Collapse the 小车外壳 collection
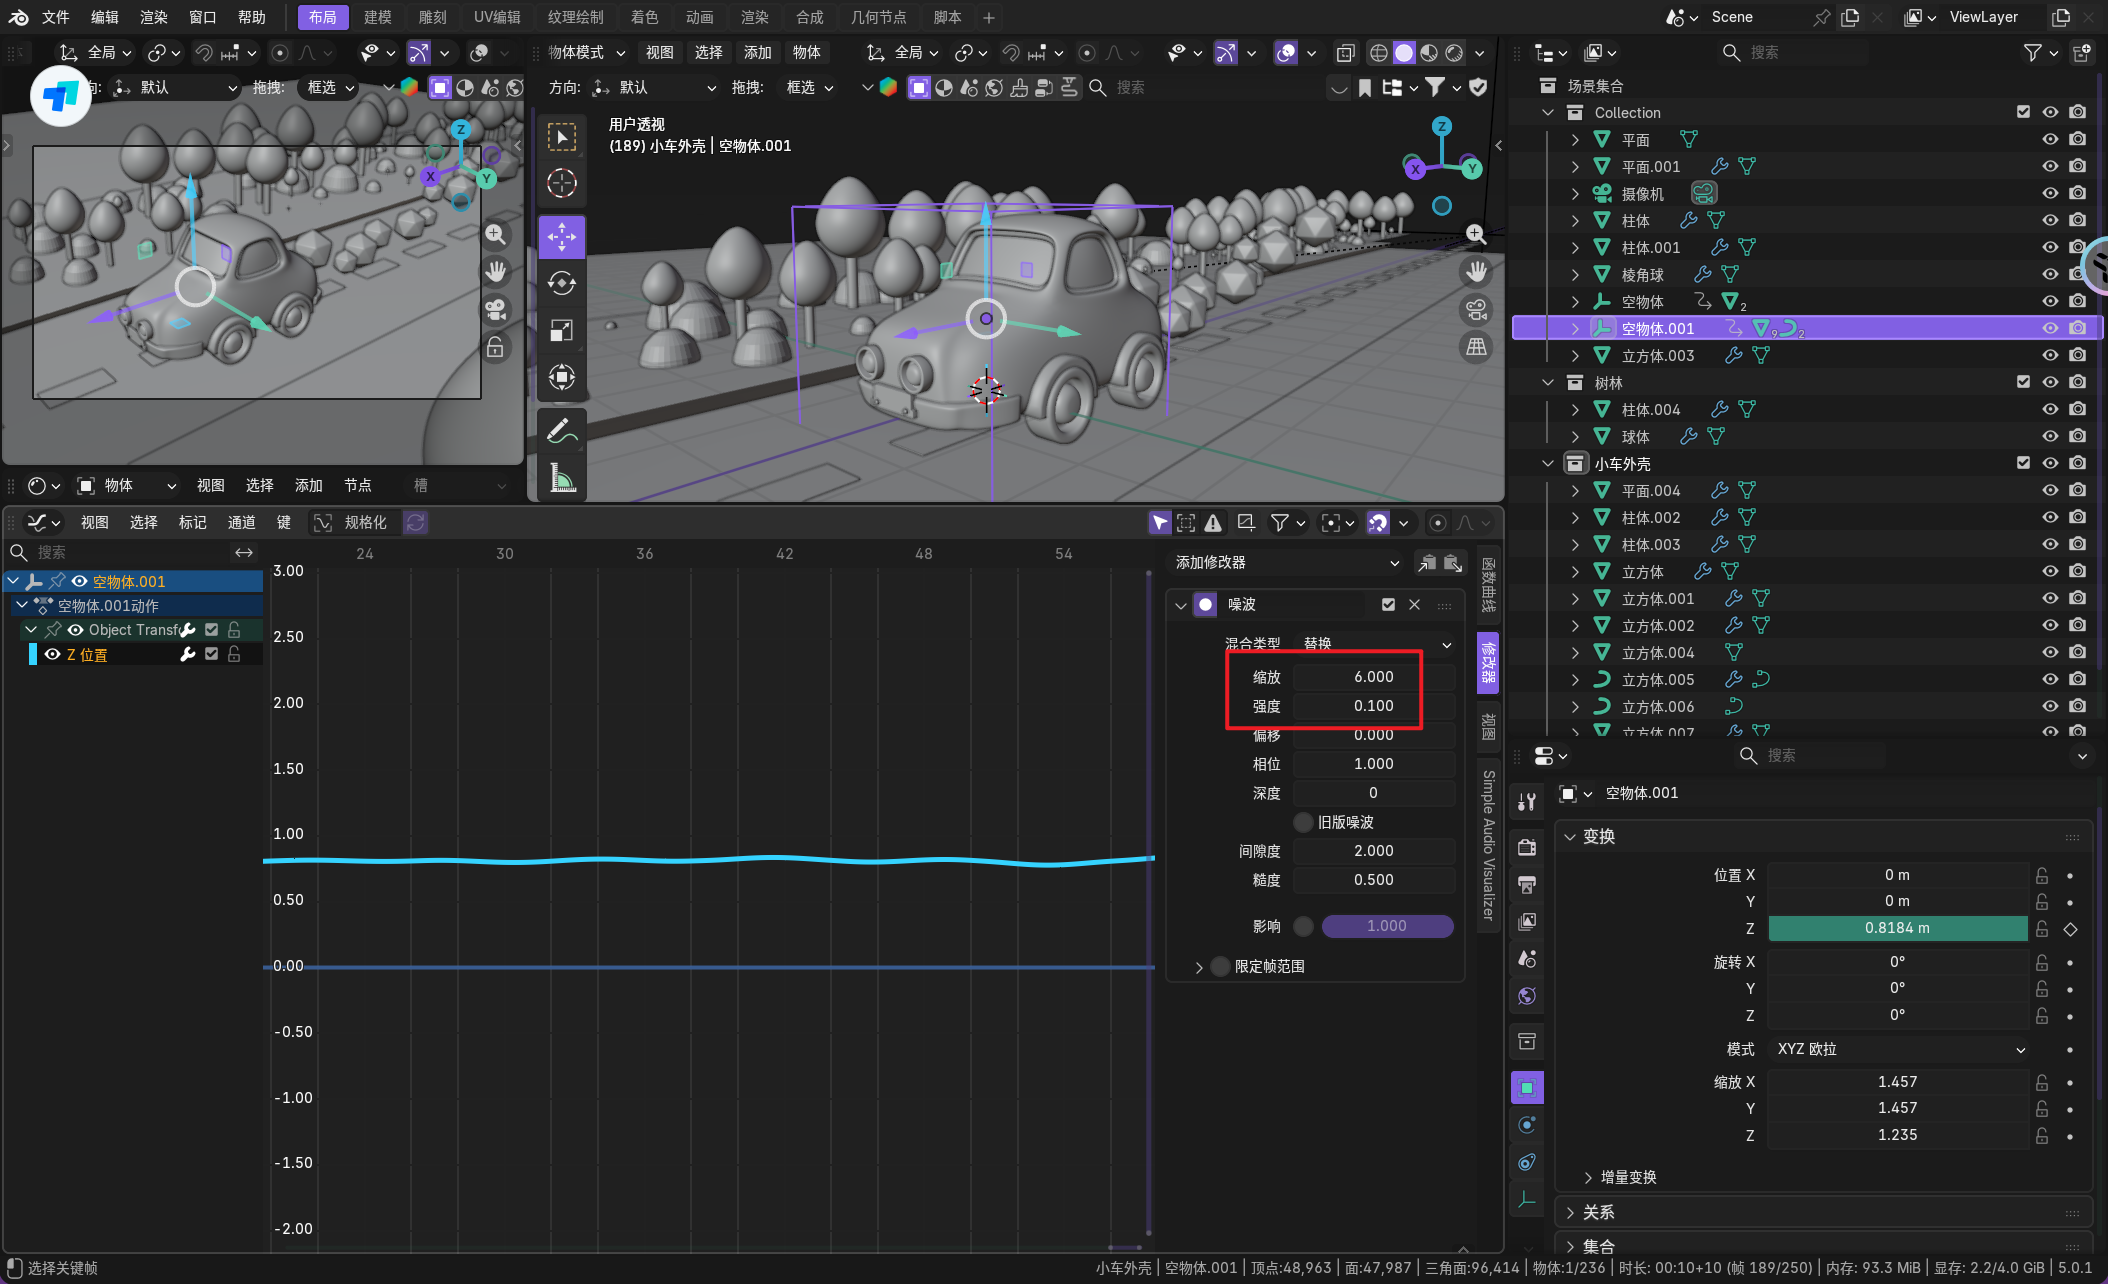This screenshot has height=1284, width=2108. (1548, 464)
